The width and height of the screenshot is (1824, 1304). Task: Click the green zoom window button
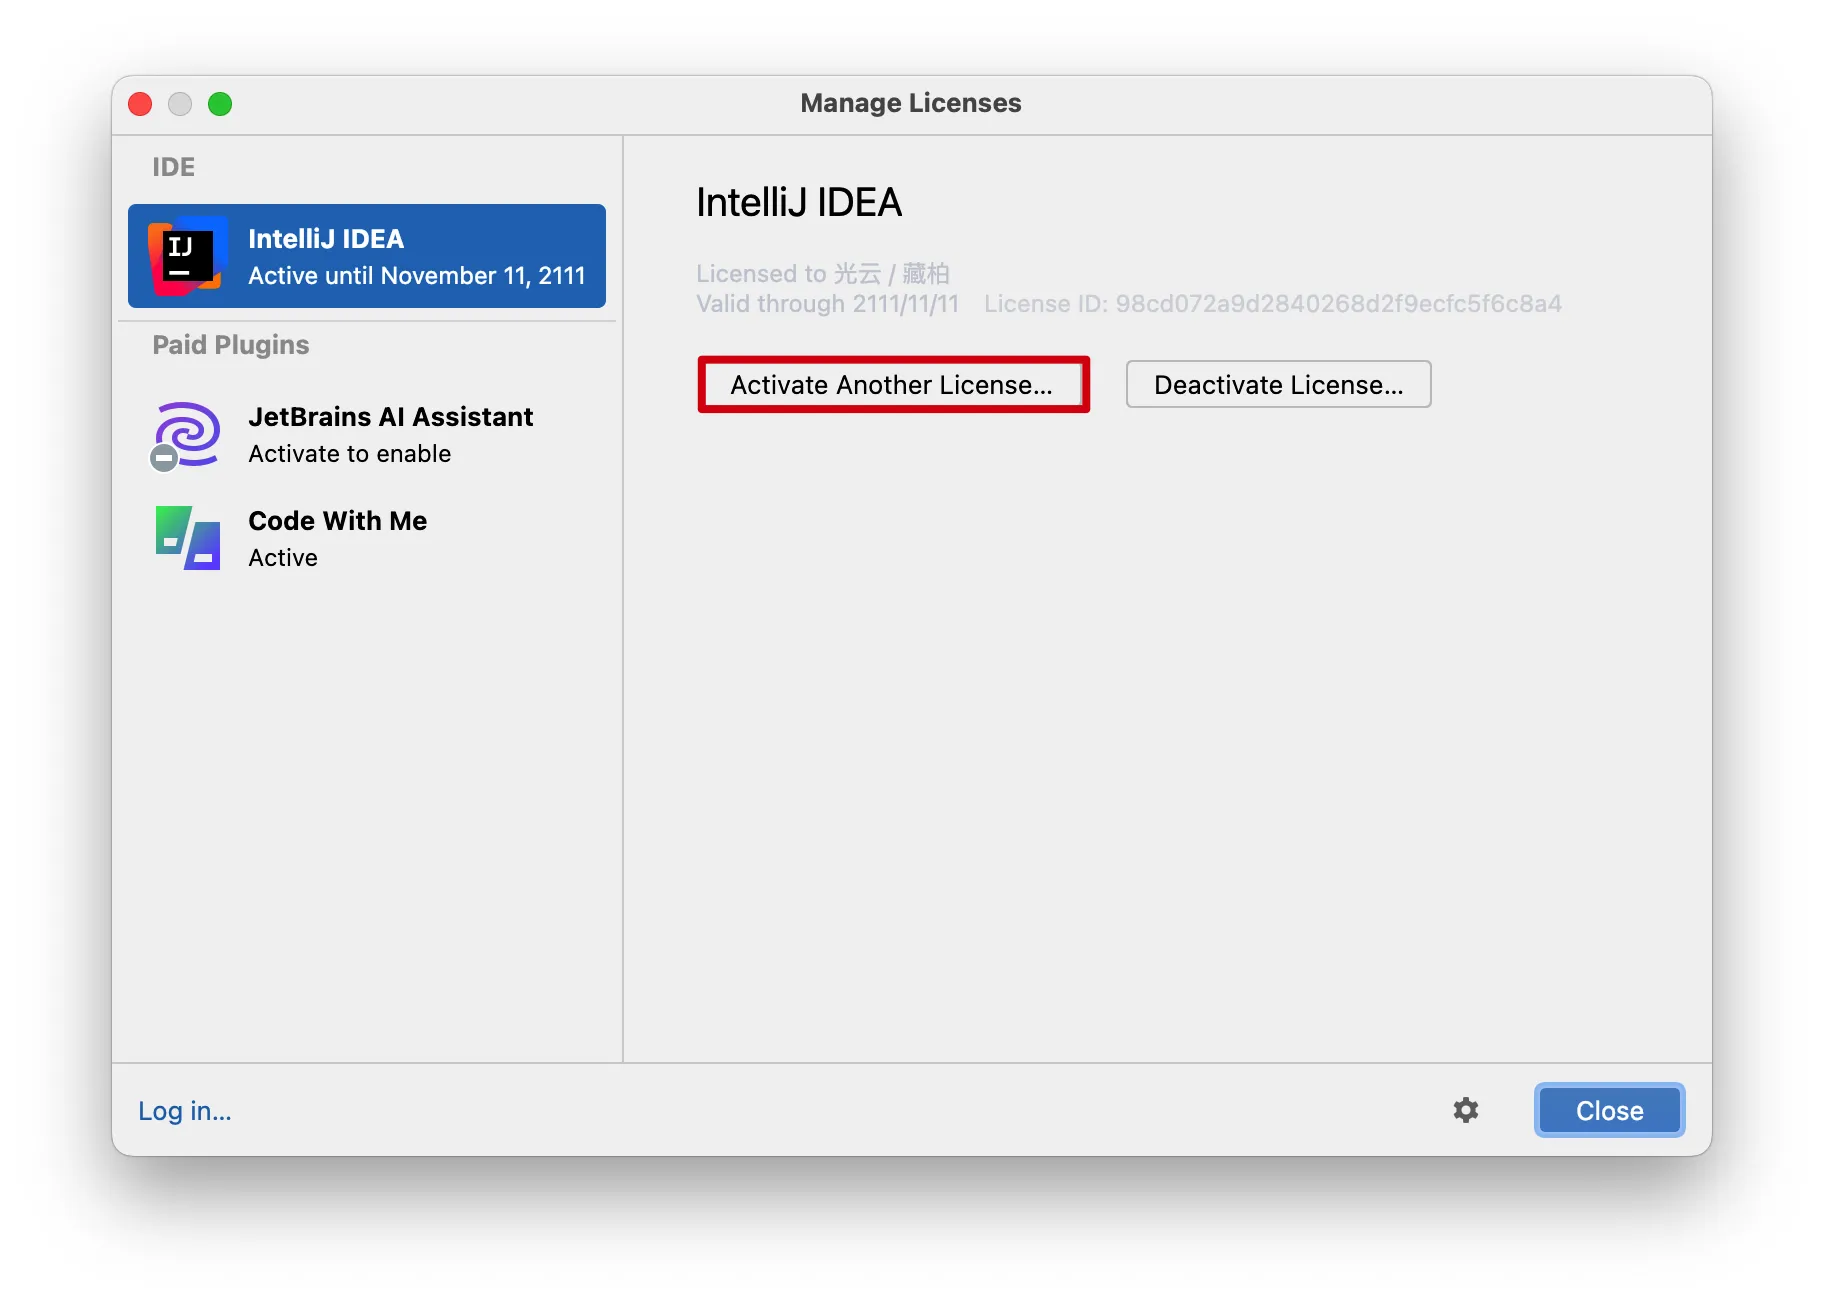(x=220, y=104)
